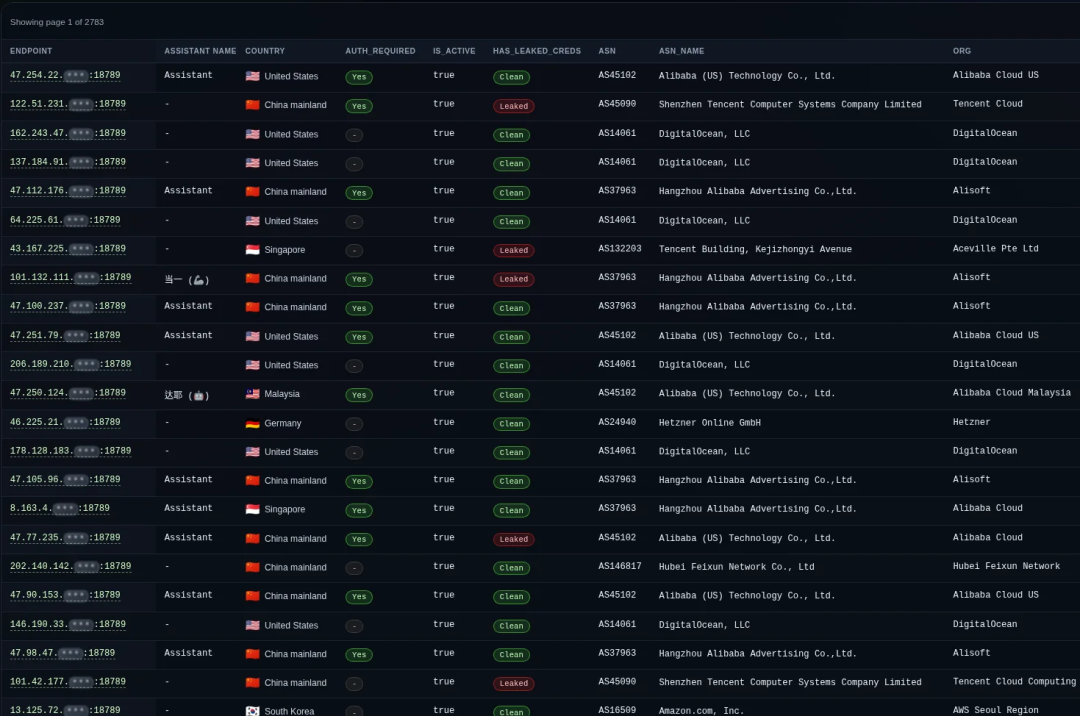
Task: Click the Leaked badge in 47.77.235 row
Action: pos(513,538)
